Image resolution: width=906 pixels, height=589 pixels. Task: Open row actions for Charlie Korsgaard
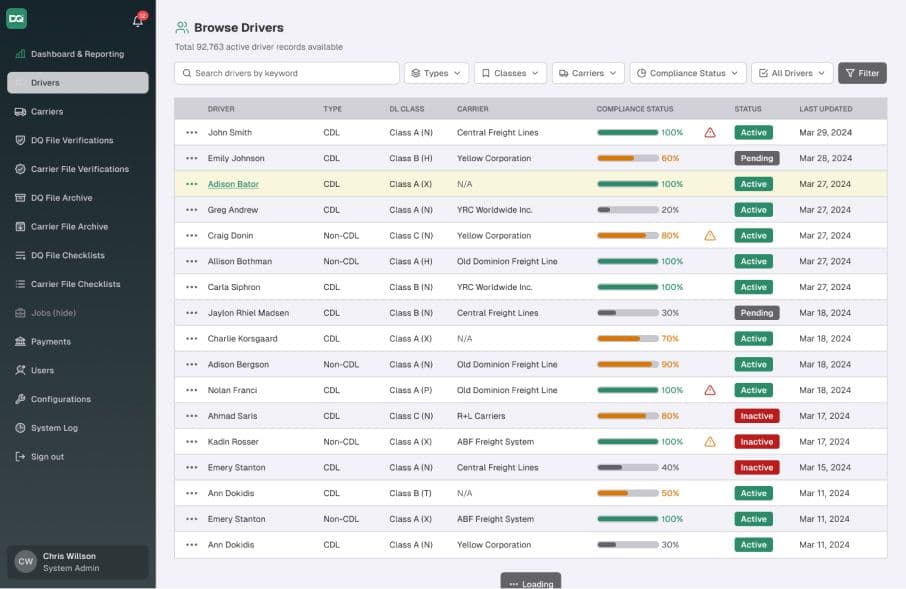tap(192, 339)
